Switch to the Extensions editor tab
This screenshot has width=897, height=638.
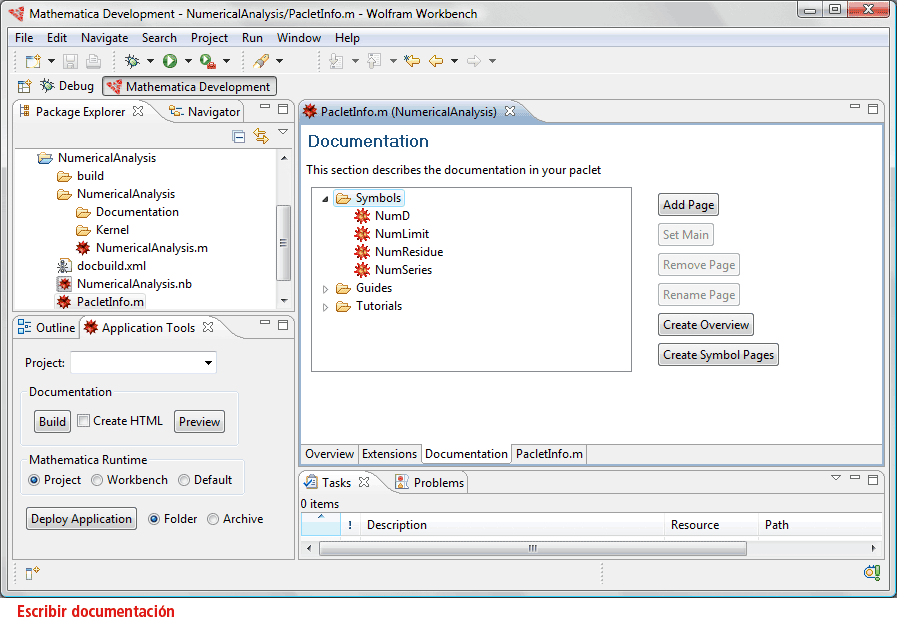pos(389,454)
